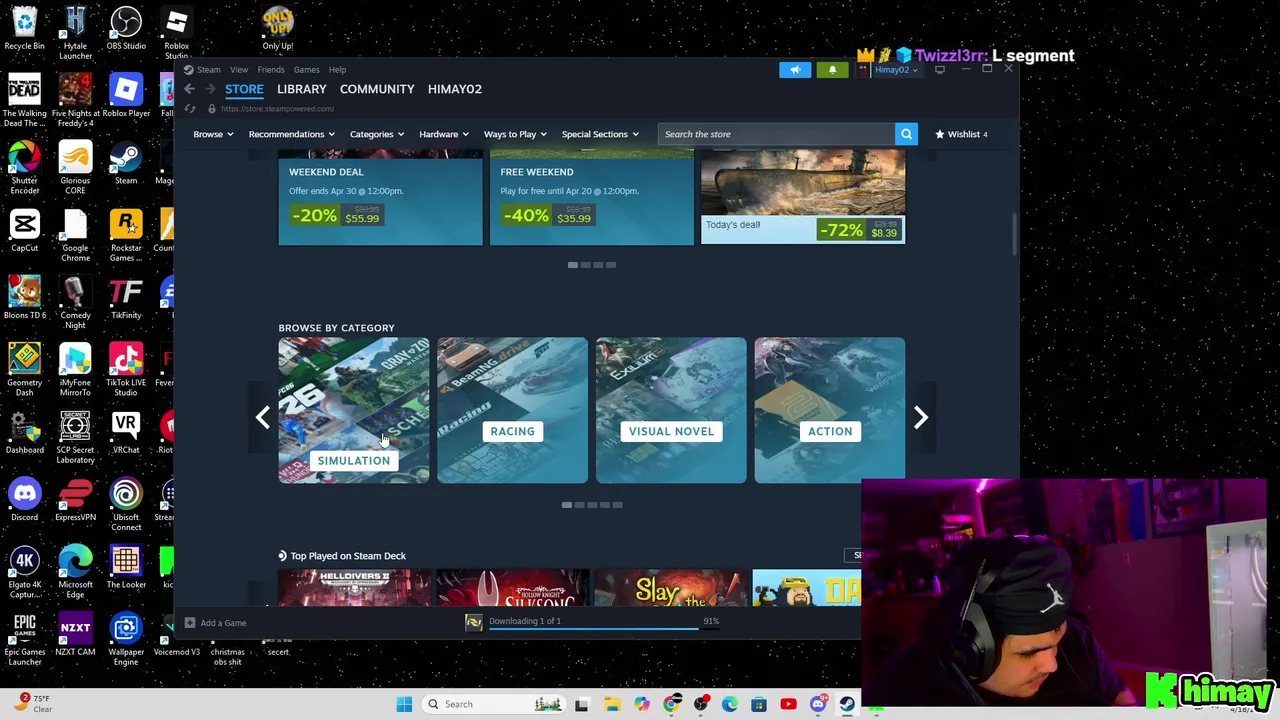Screen dimensions: 1280x720
Task: Open Epic Games Launcher desktop icon
Action: point(24,639)
